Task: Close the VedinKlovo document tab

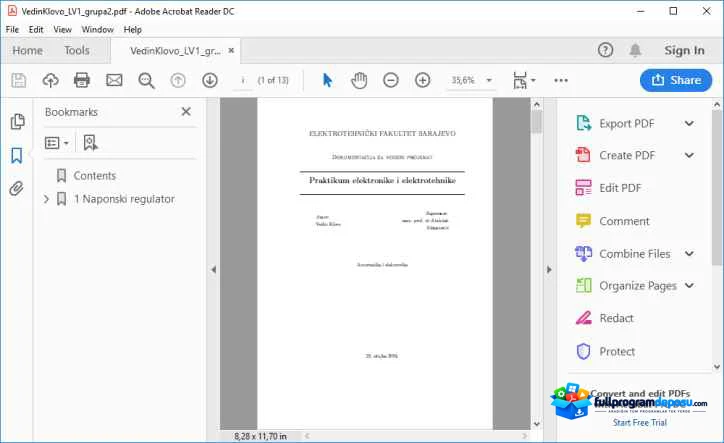Action: coord(231,50)
